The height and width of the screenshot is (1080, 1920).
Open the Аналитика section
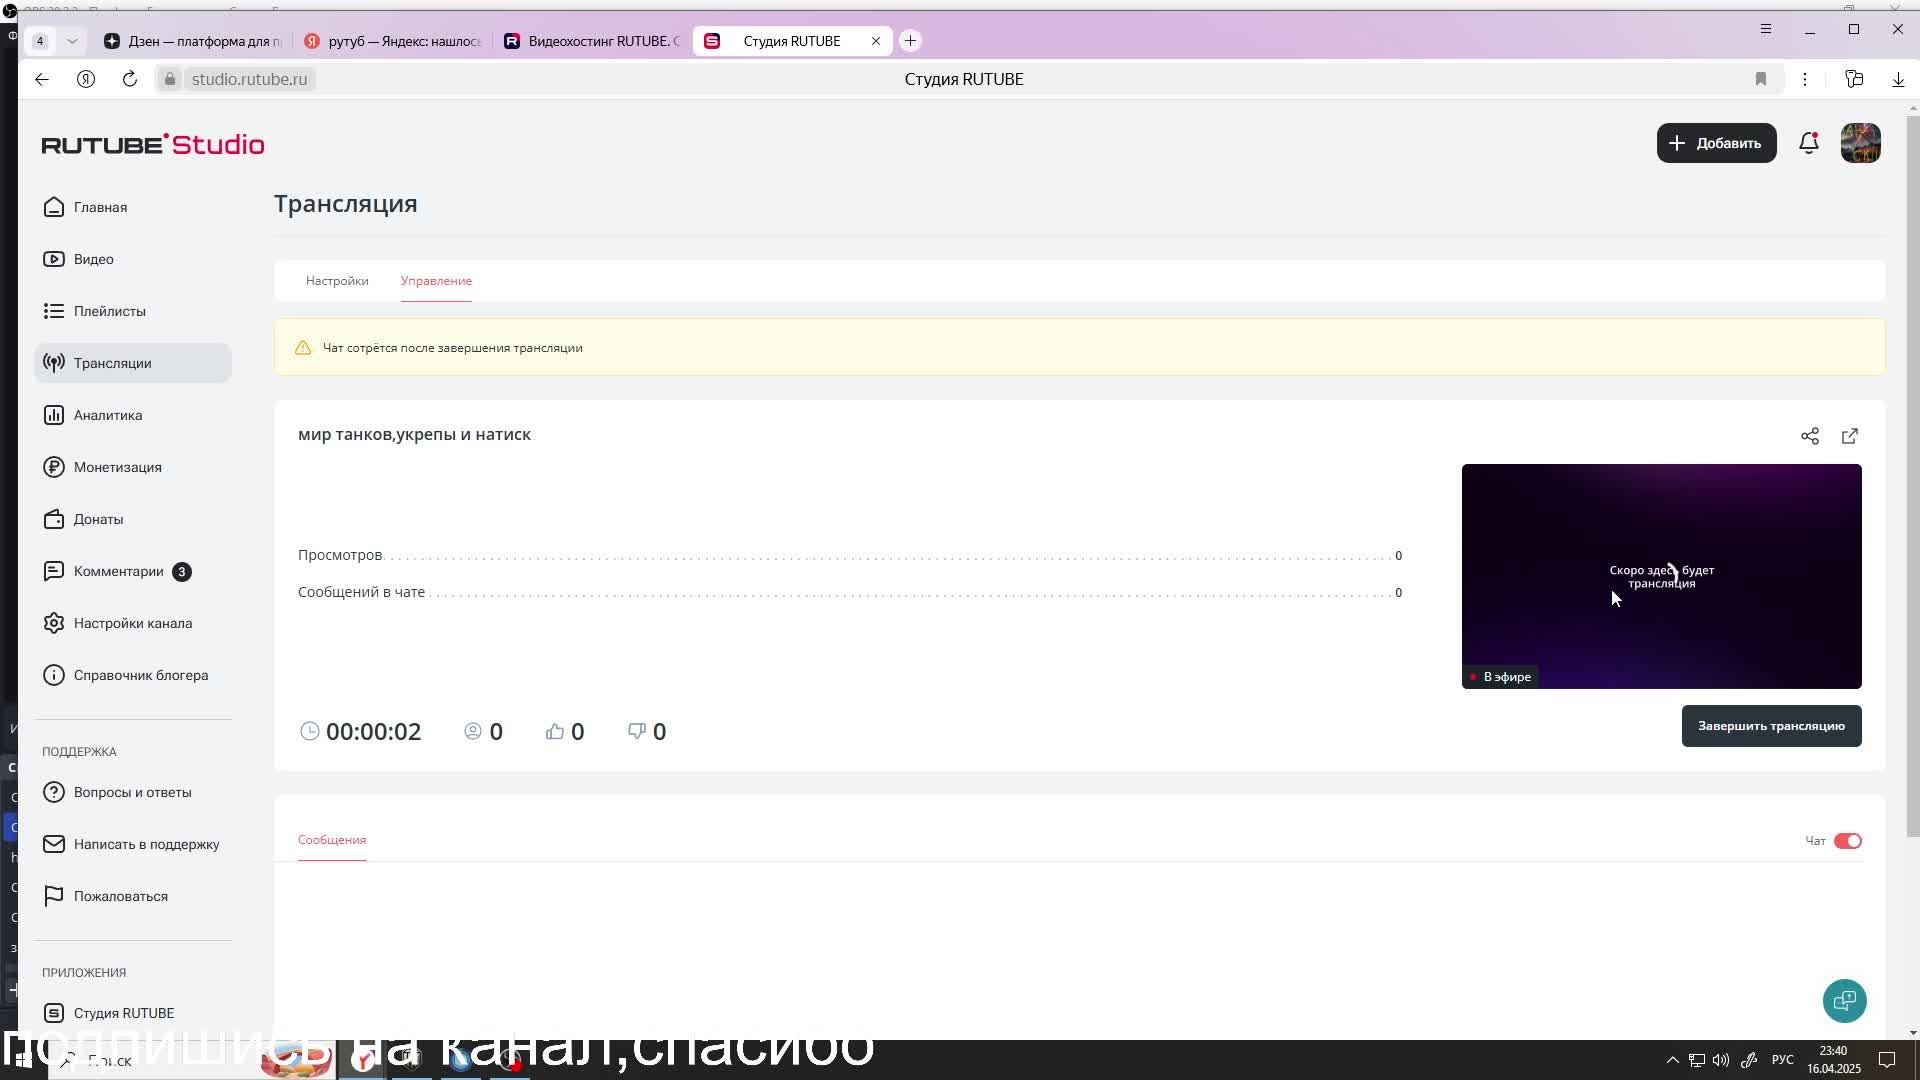[133, 415]
